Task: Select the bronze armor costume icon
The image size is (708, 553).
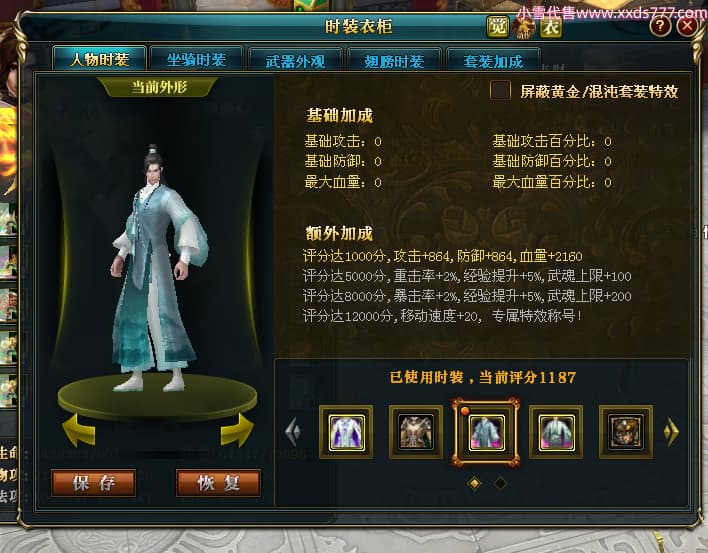Action: (x=416, y=432)
